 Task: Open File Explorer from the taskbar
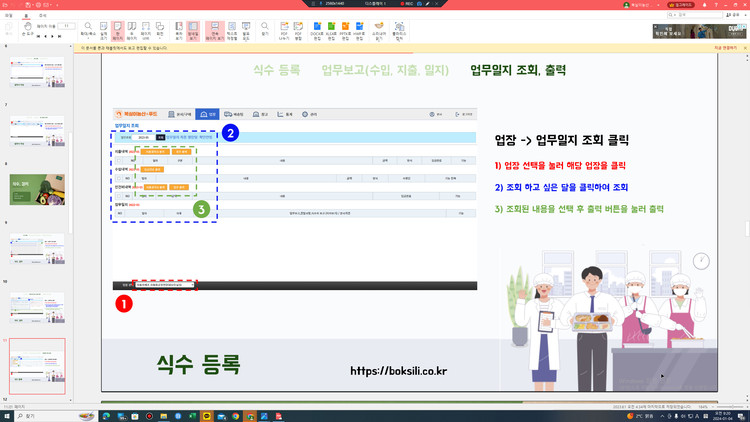point(164,416)
